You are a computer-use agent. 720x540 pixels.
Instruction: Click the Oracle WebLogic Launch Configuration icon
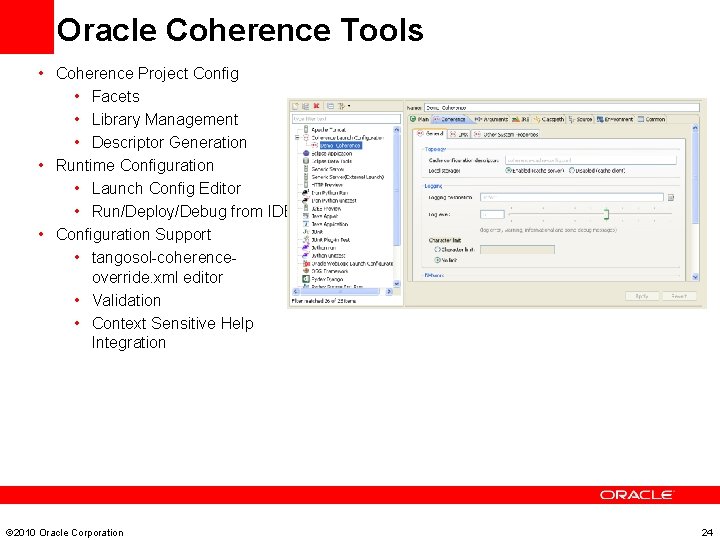(x=306, y=264)
